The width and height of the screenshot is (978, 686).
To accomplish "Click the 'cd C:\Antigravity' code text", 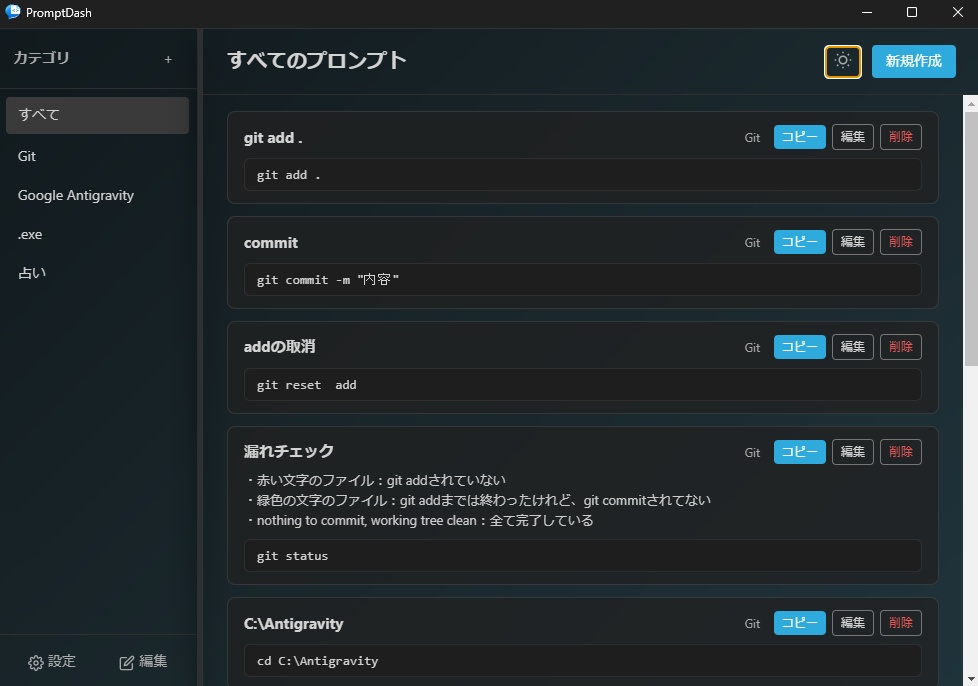I will pyautogui.click(x=317, y=661).
